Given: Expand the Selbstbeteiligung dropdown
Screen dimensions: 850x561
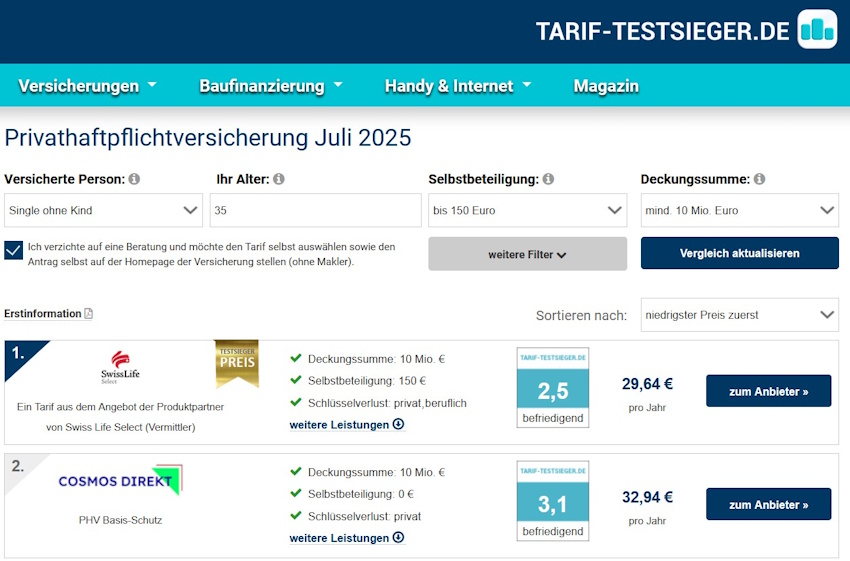Looking at the screenshot, I should coord(527,211).
